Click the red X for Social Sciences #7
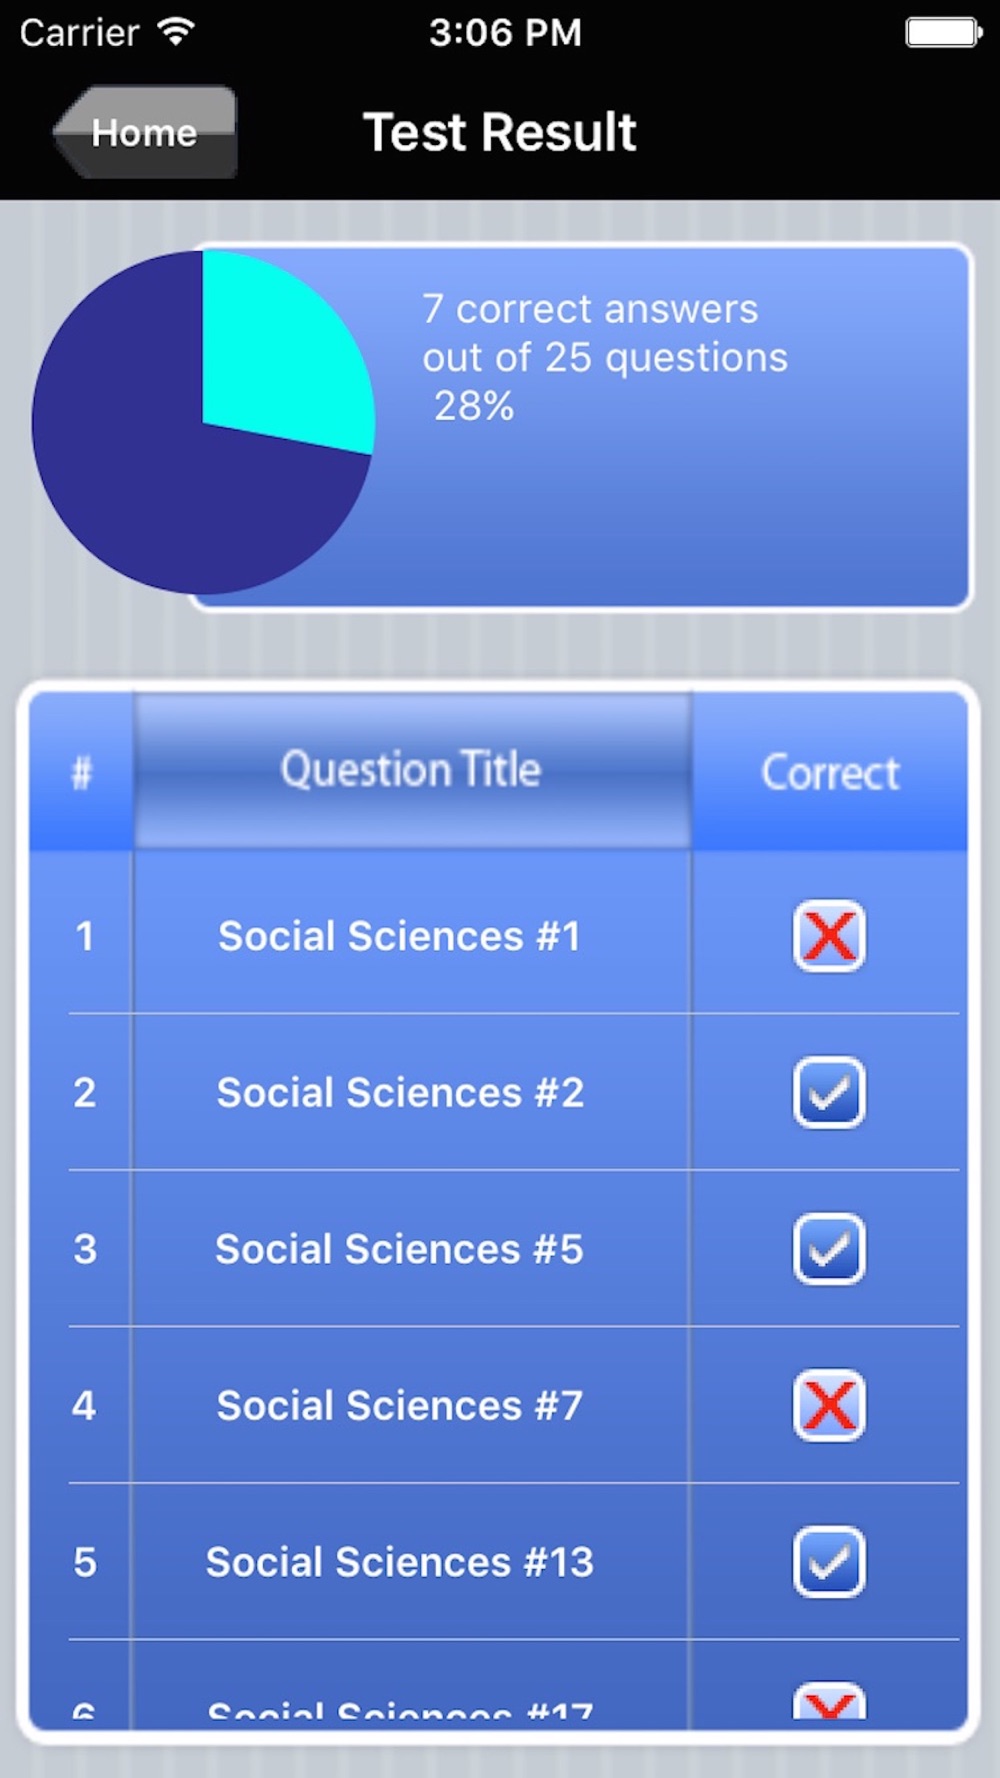Viewport: 1000px width, 1778px height. pos(829,1406)
